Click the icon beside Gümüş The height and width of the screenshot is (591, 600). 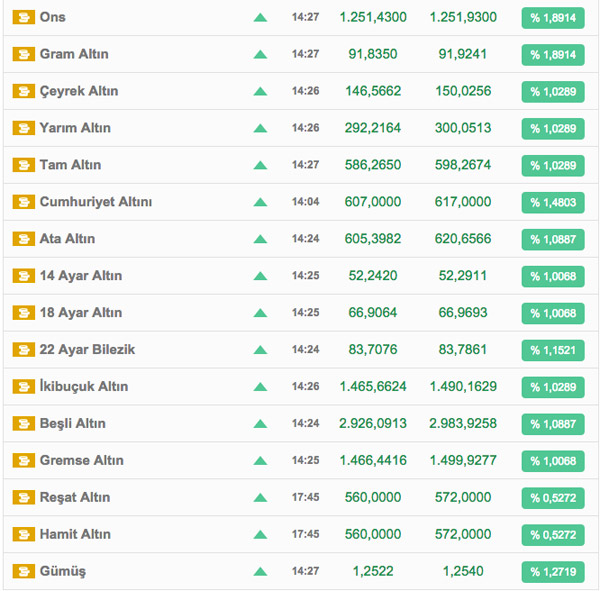click(x=23, y=572)
